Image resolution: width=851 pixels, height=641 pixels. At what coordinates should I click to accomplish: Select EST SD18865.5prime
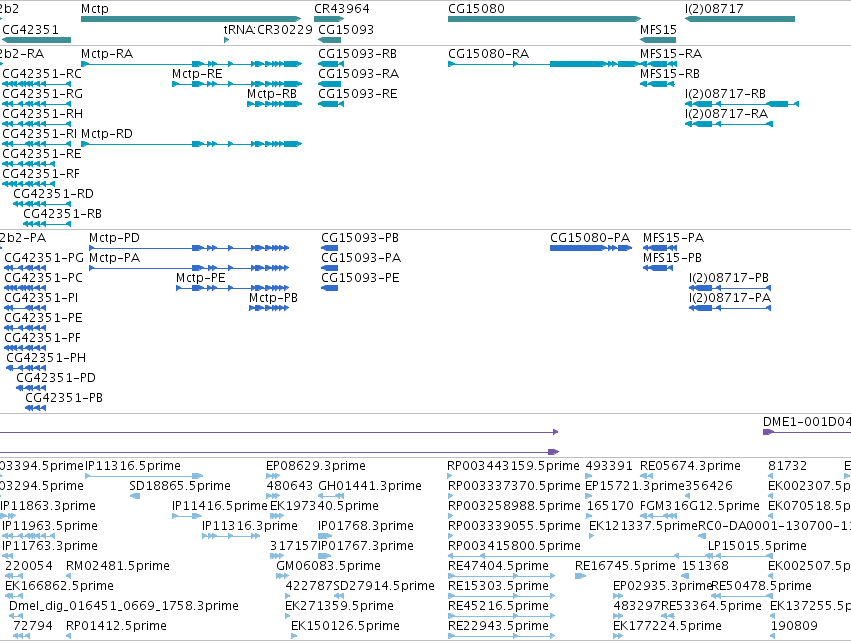pyautogui.click(x=180, y=486)
